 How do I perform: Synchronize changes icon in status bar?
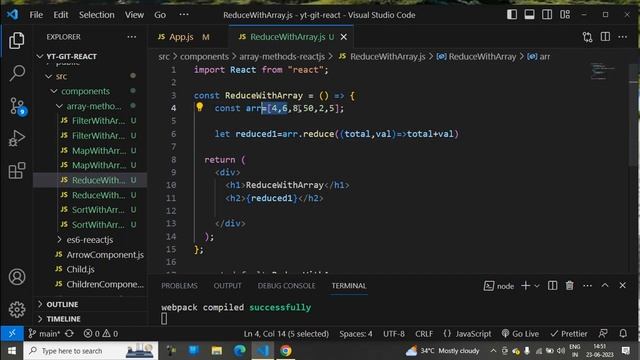69,333
